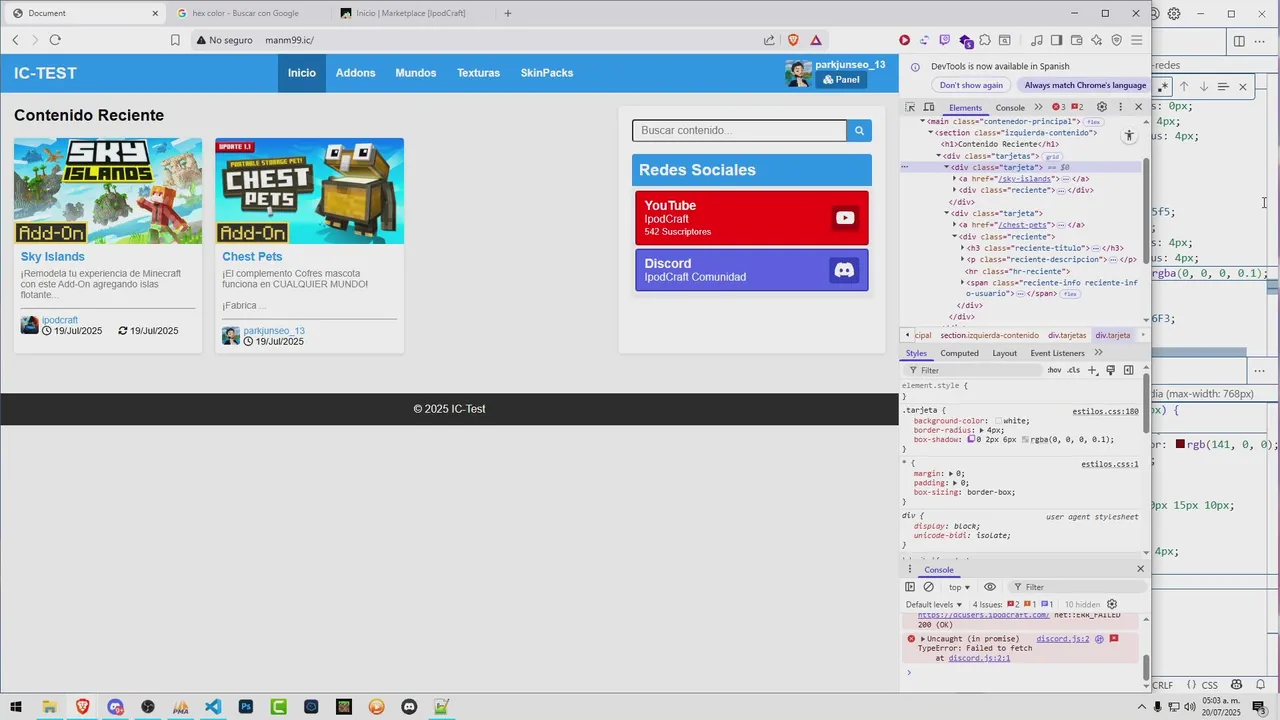Open OBS Studio from the taskbar
Viewport: 1280px width, 720px height.
click(x=148, y=707)
